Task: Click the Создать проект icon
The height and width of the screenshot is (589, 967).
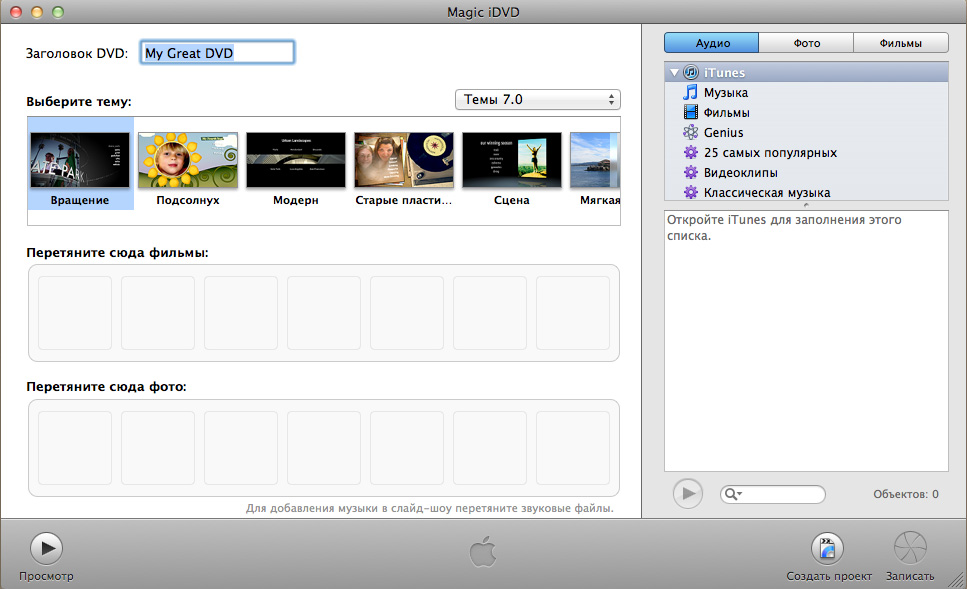Action: pos(827,548)
